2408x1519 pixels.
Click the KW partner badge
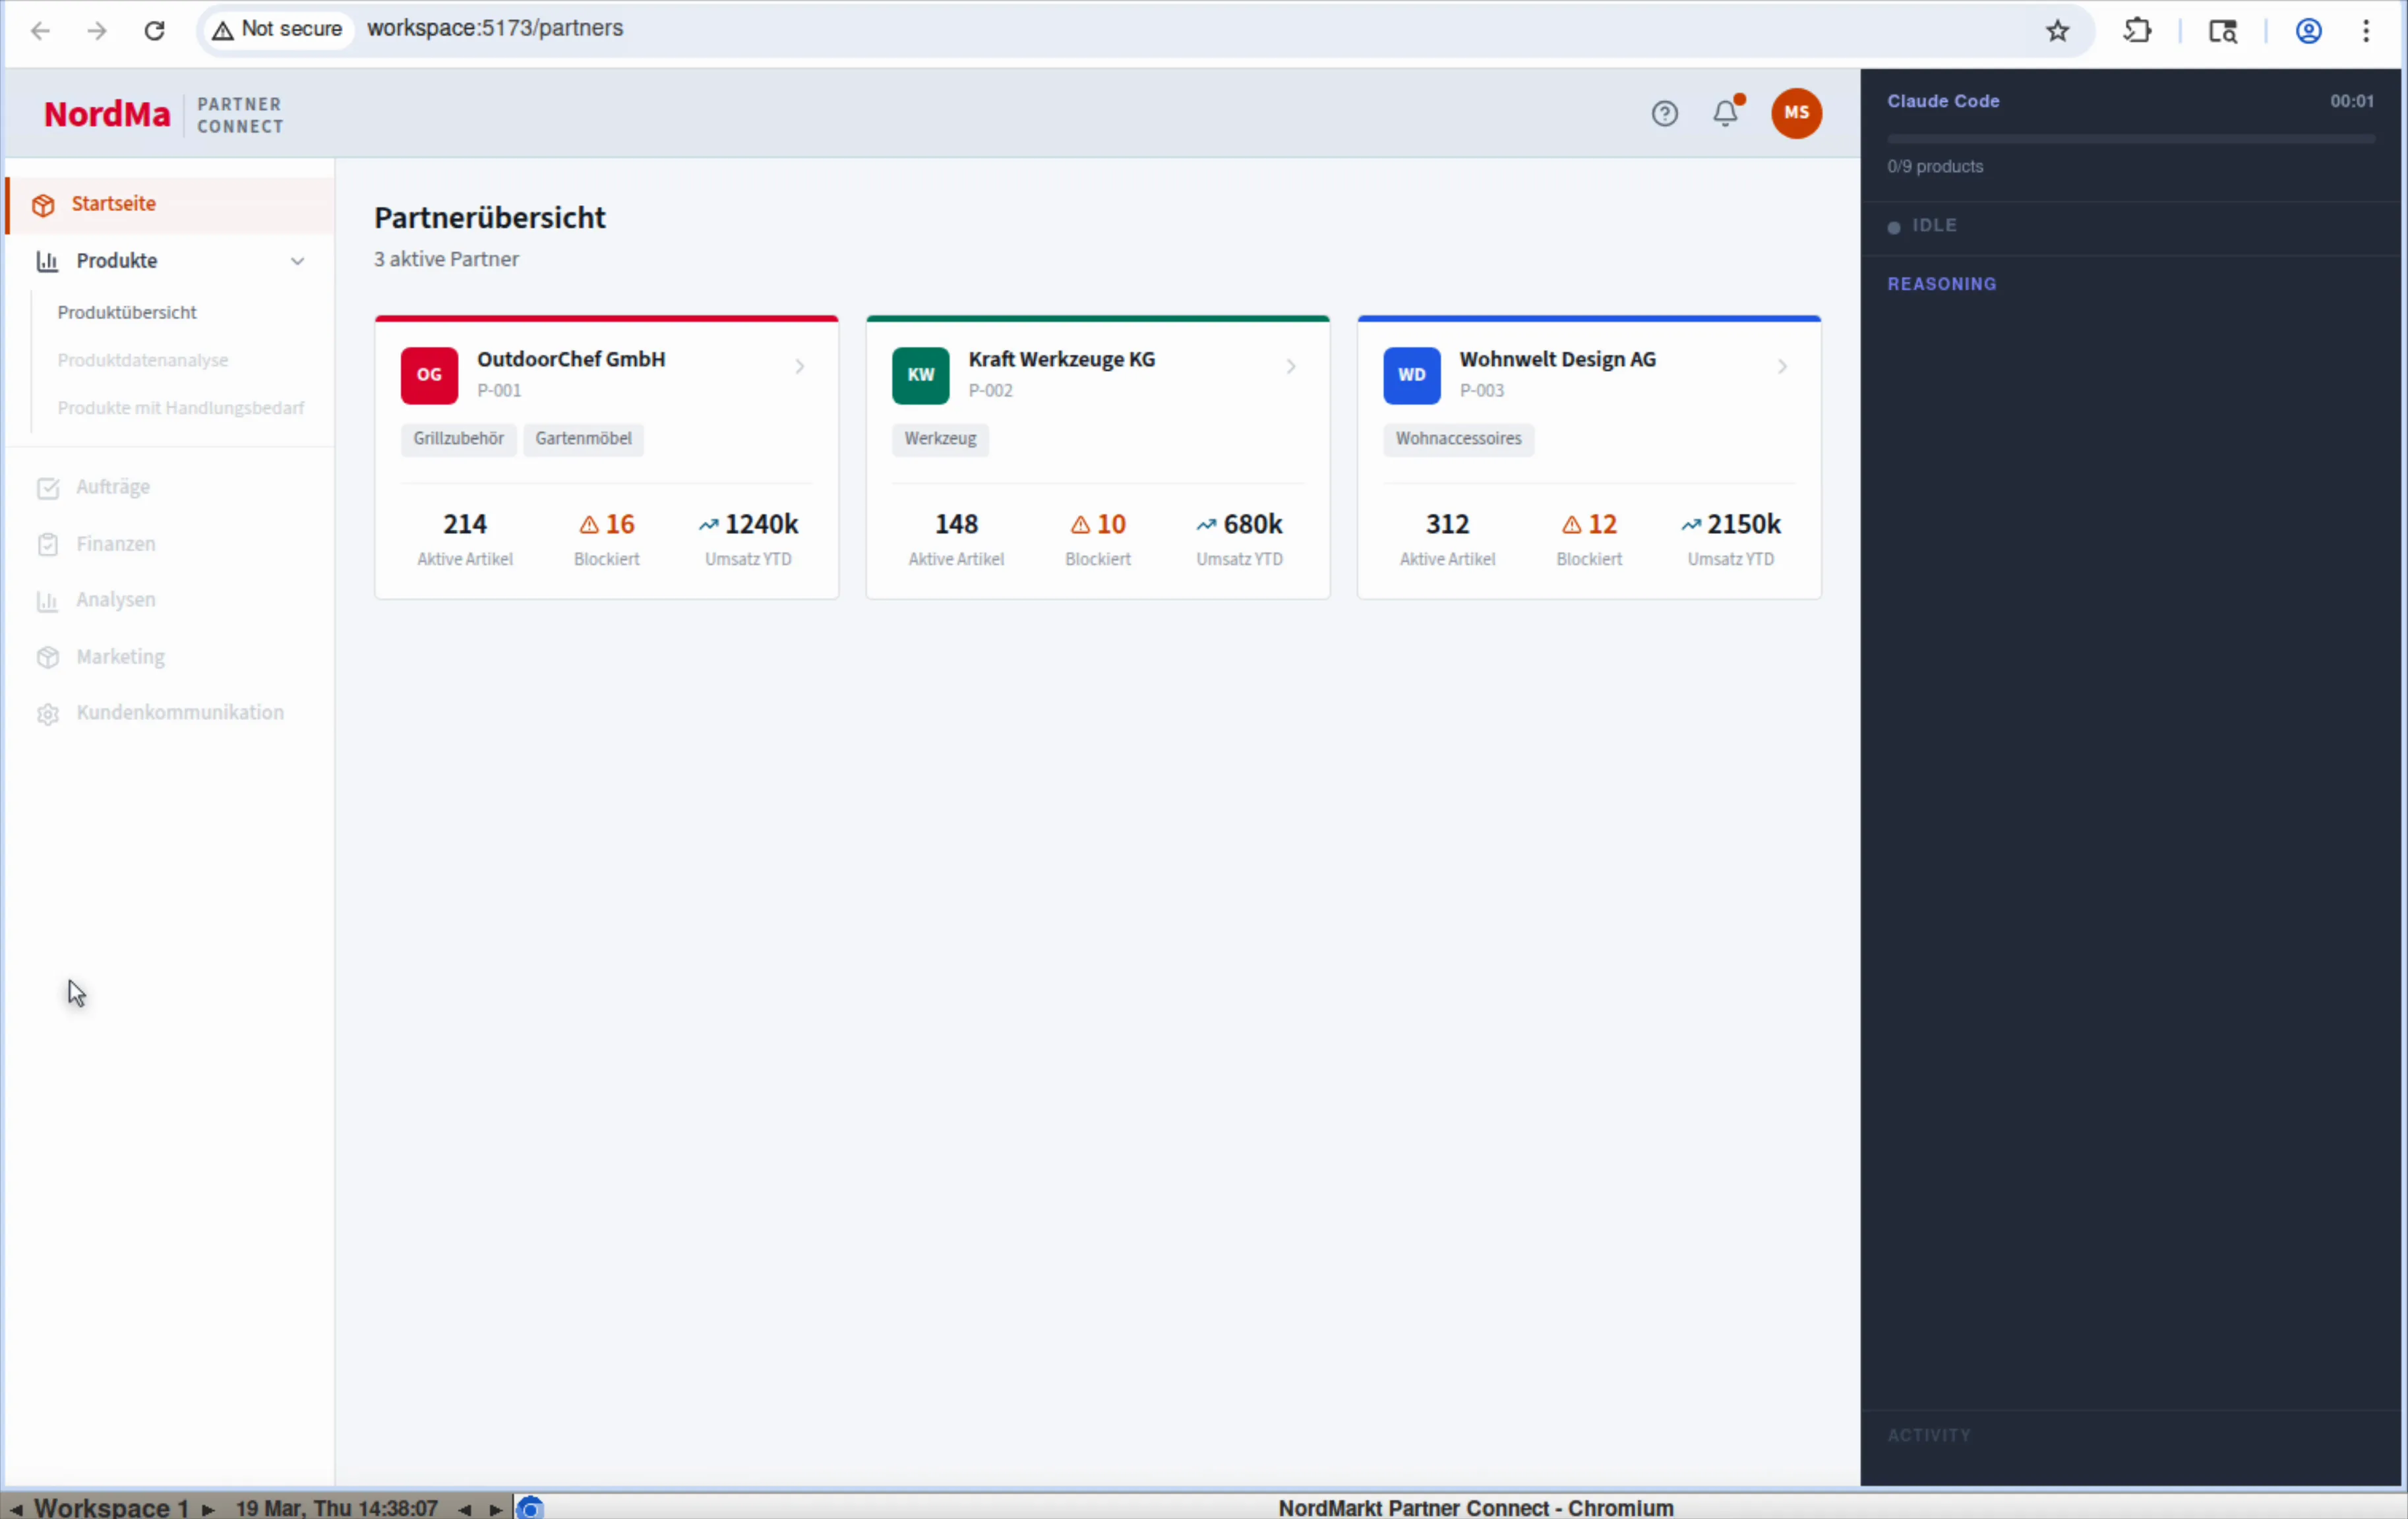coord(920,375)
